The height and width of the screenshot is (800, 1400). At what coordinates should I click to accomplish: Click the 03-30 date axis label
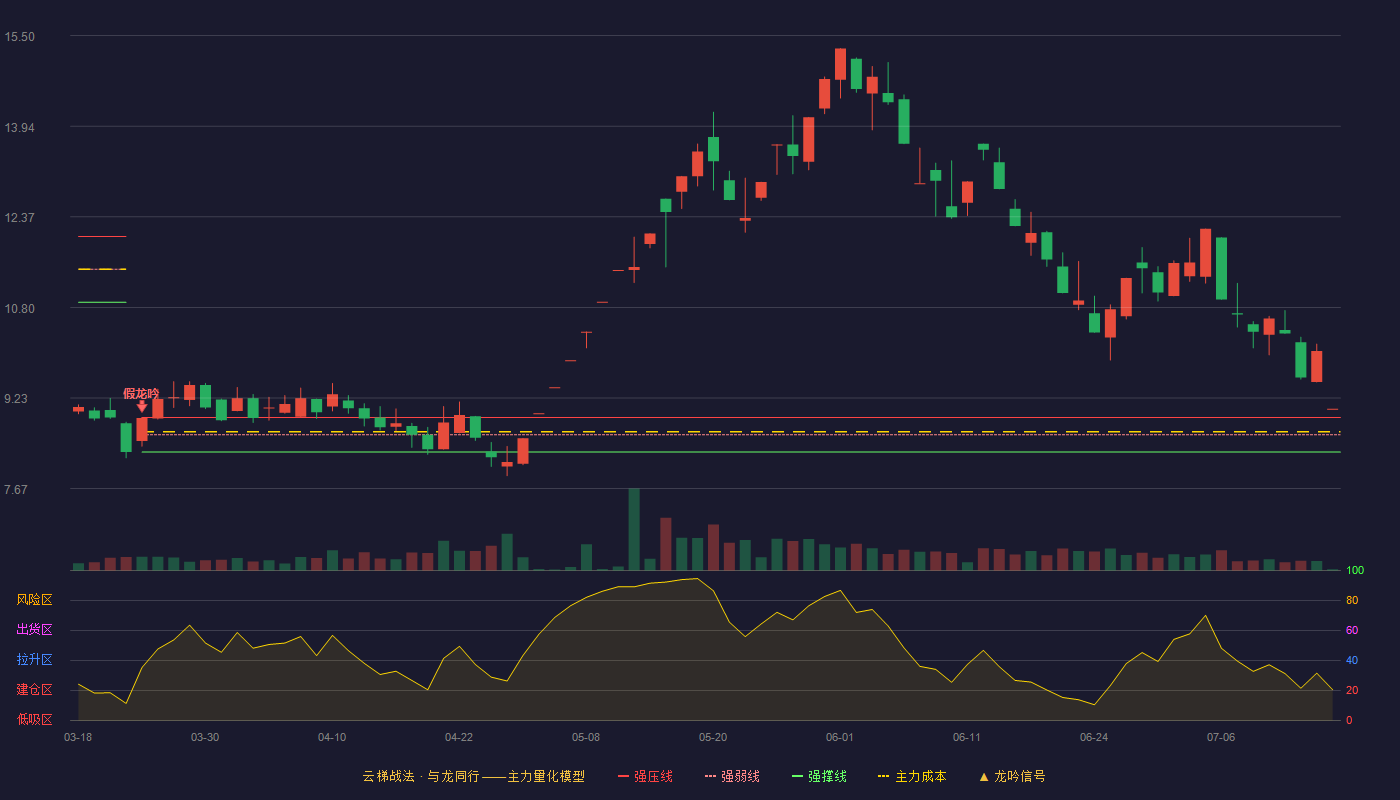205,737
